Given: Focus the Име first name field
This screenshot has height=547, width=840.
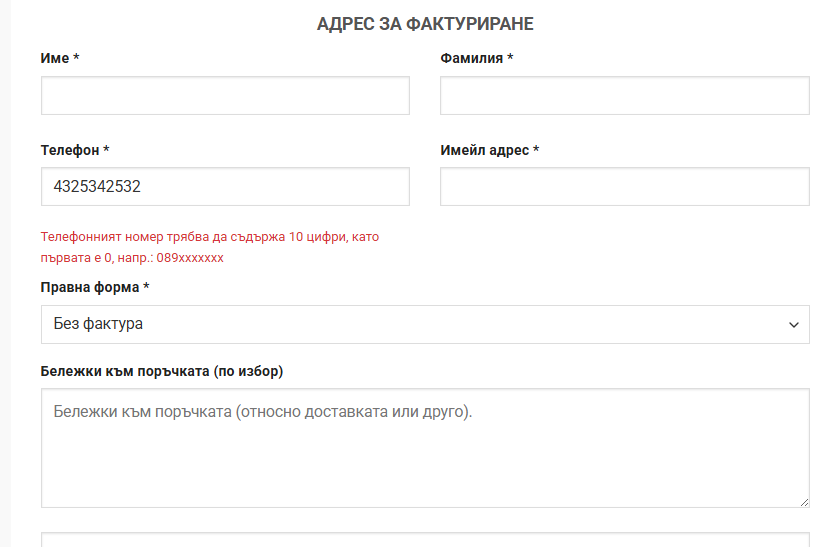Looking at the screenshot, I should tap(225, 96).
